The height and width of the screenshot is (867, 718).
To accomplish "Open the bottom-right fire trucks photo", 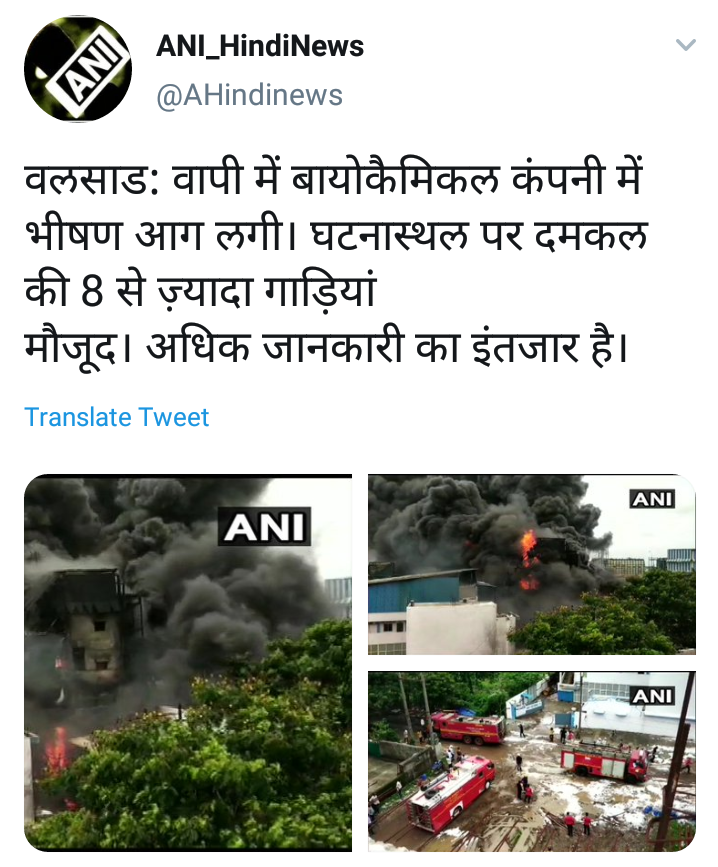I will click(x=532, y=761).
